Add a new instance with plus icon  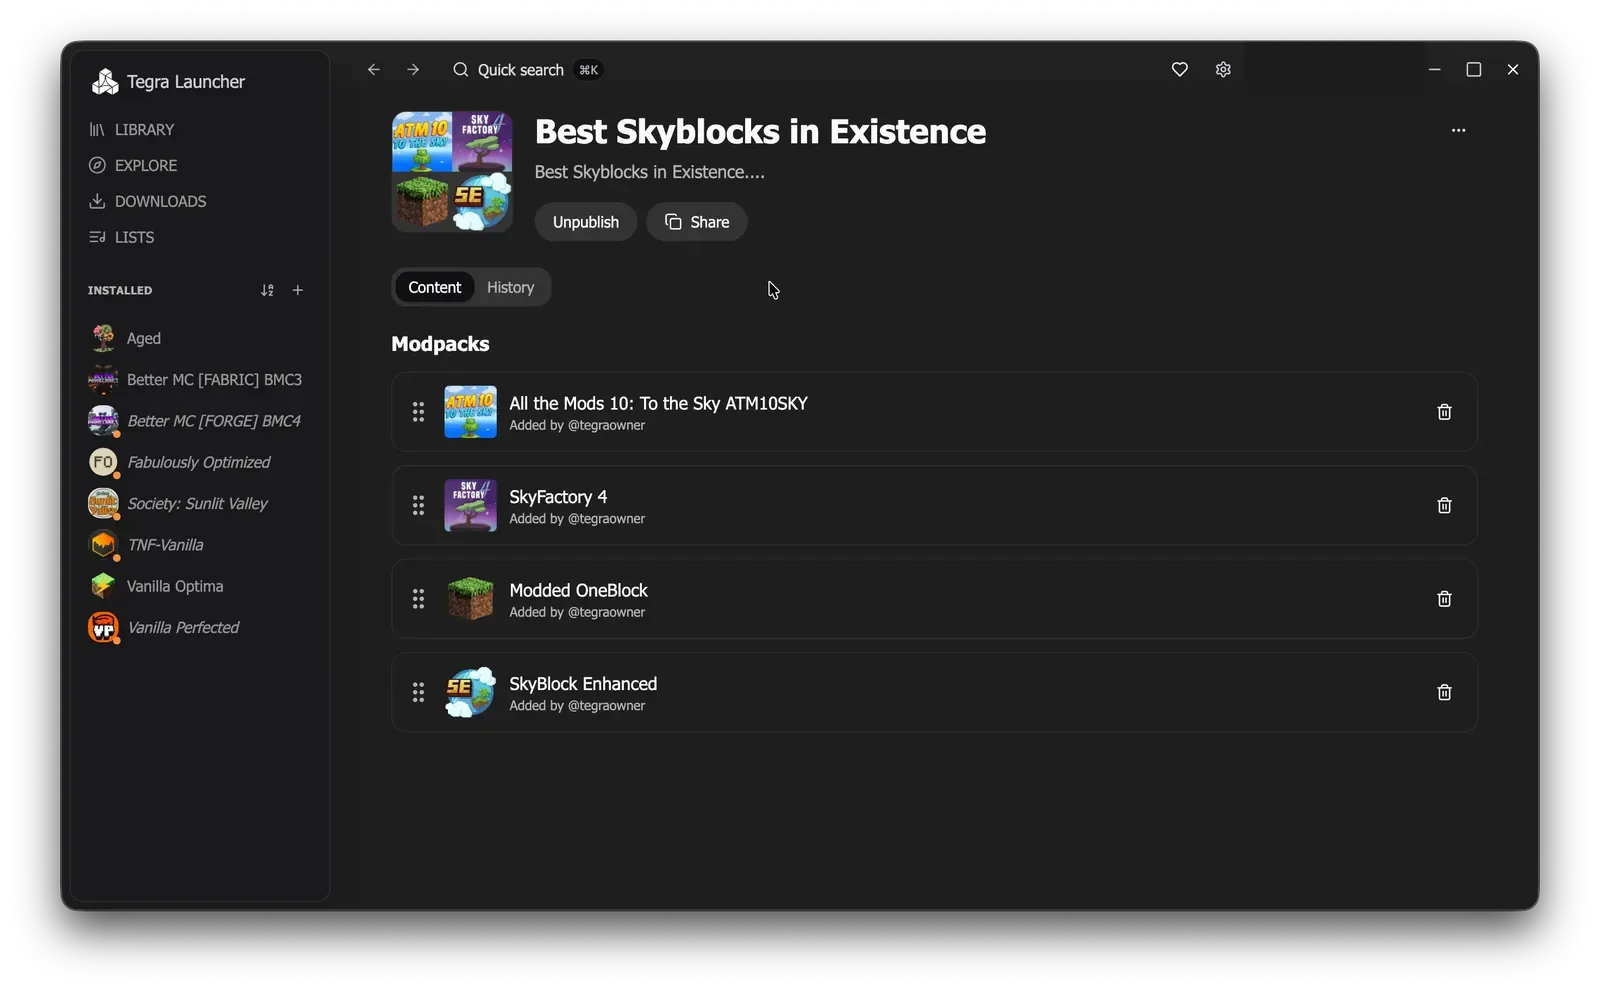tap(298, 290)
